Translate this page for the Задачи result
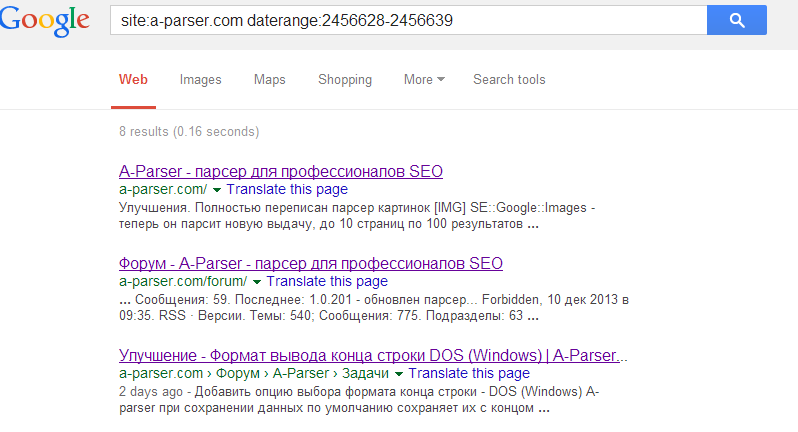 point(469,373)
